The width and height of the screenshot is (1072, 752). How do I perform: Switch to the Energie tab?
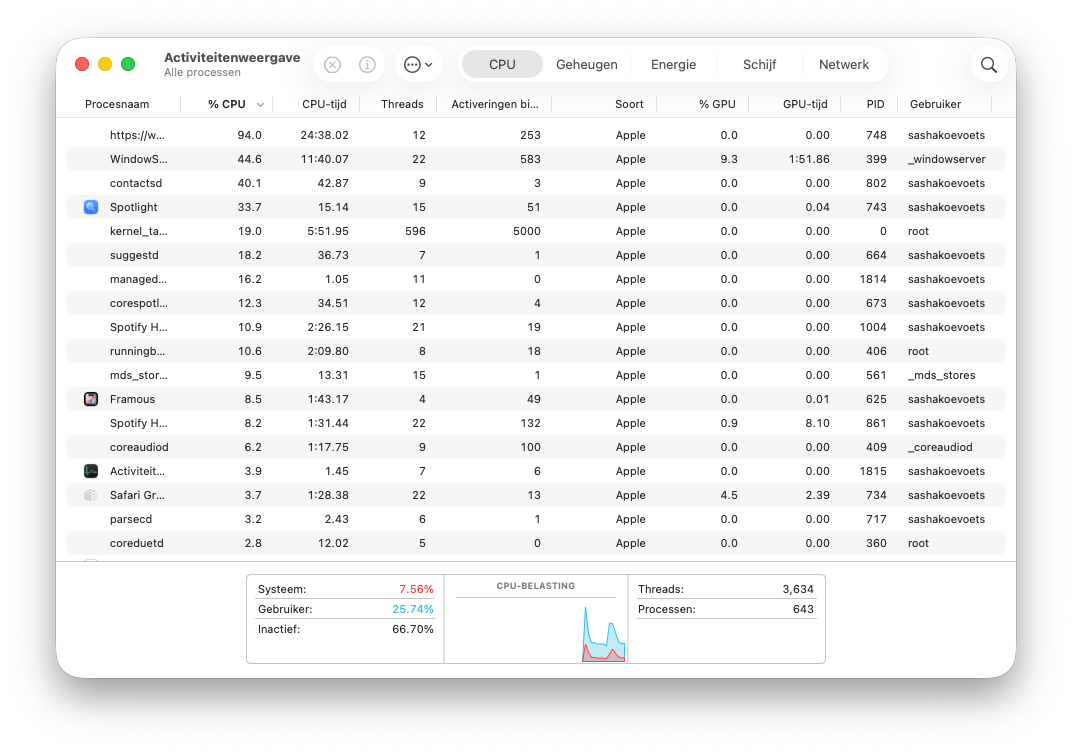673,63
